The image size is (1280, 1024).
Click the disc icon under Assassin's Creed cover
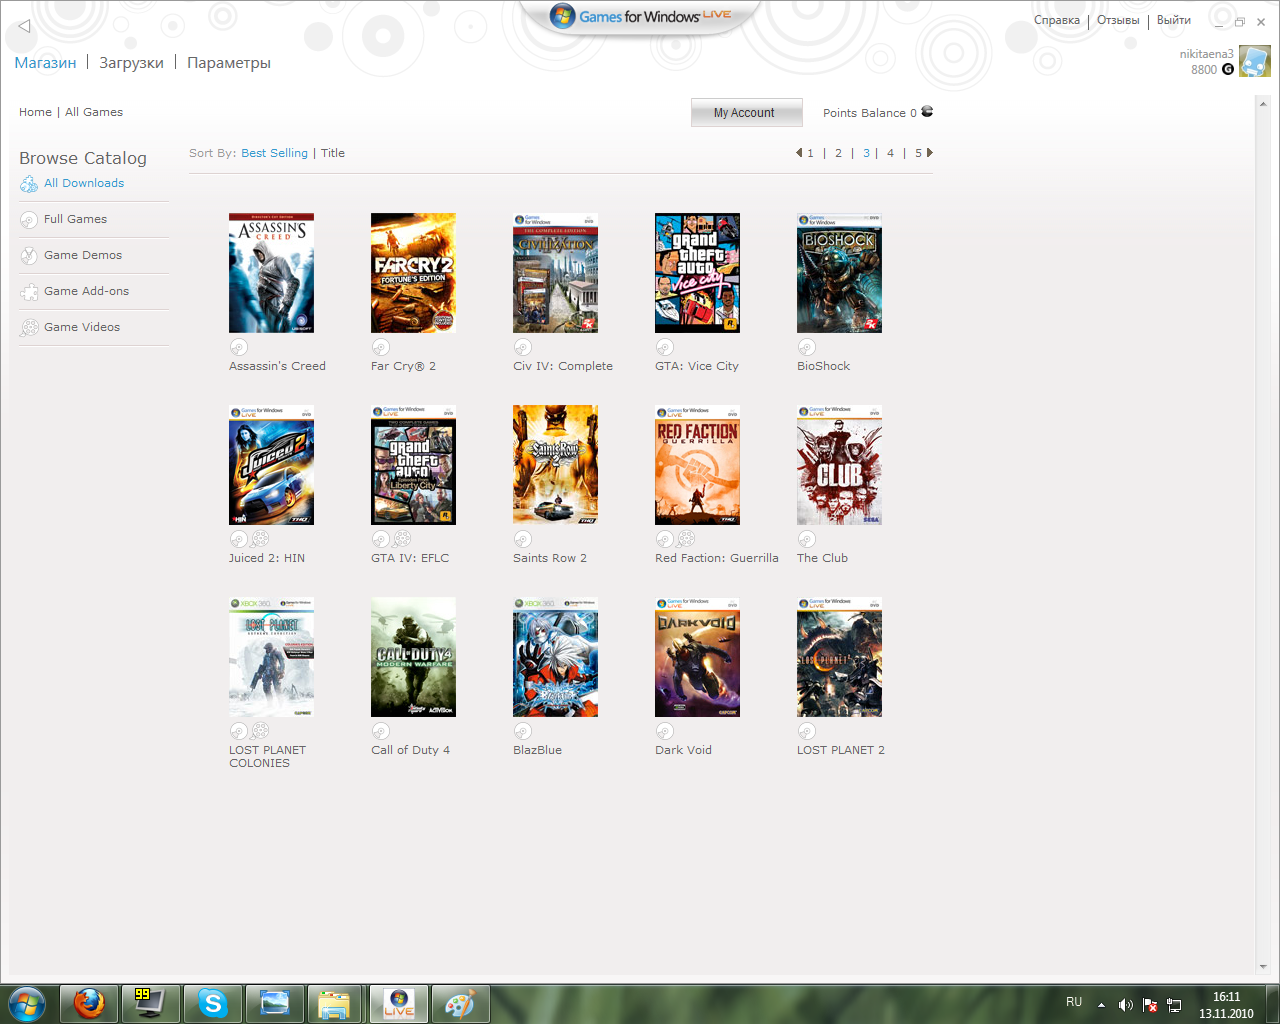tap(238, 347)
